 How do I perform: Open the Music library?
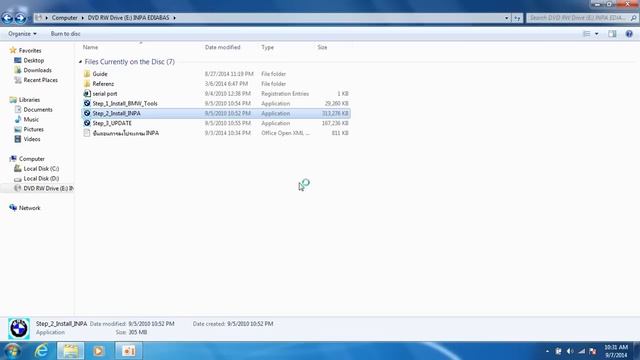tap(31, 120)
